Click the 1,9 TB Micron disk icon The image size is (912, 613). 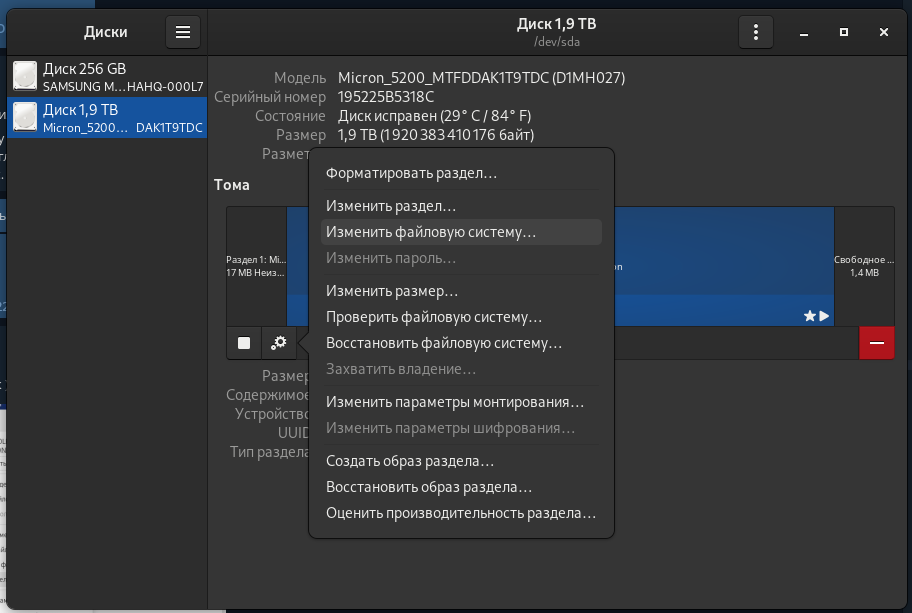[26, 118]
